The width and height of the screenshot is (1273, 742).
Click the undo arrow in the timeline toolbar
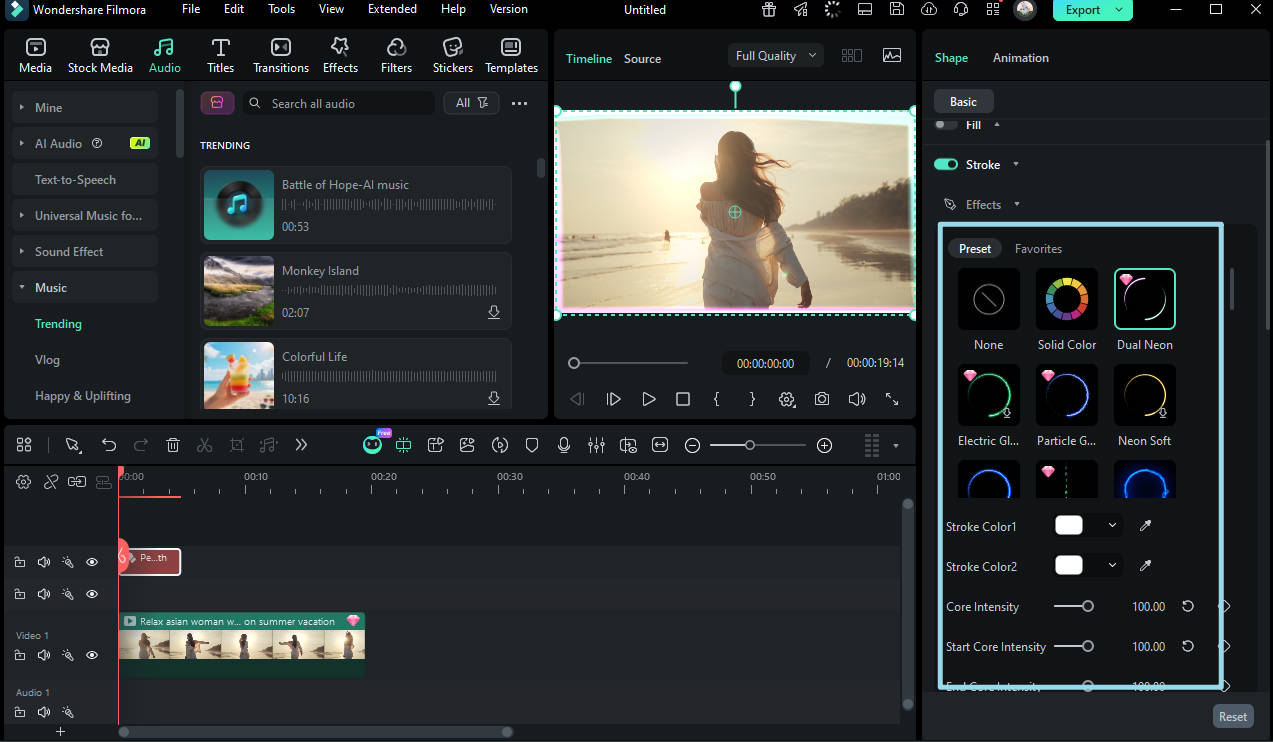click(x=109, y=446)
